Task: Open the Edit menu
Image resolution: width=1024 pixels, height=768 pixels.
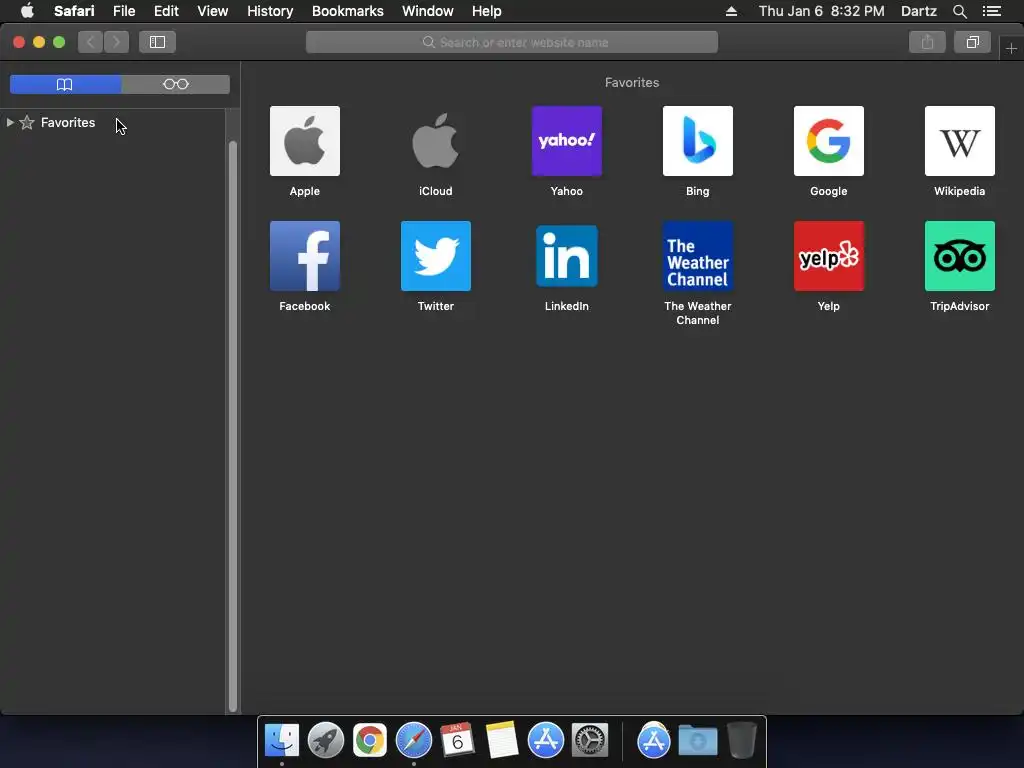Action: click(166, 11)
